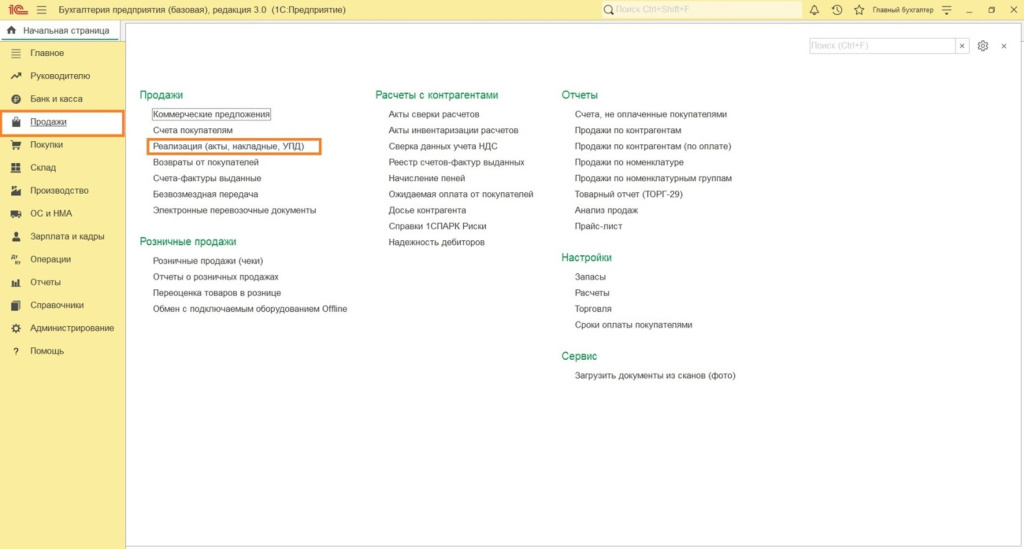Open the Администрирование section
The image size is (1024, 549).
coord(71,328)
